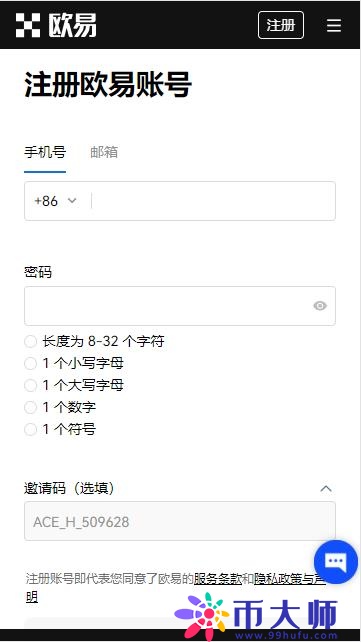Open the 服务条款 link

point(217,579)
